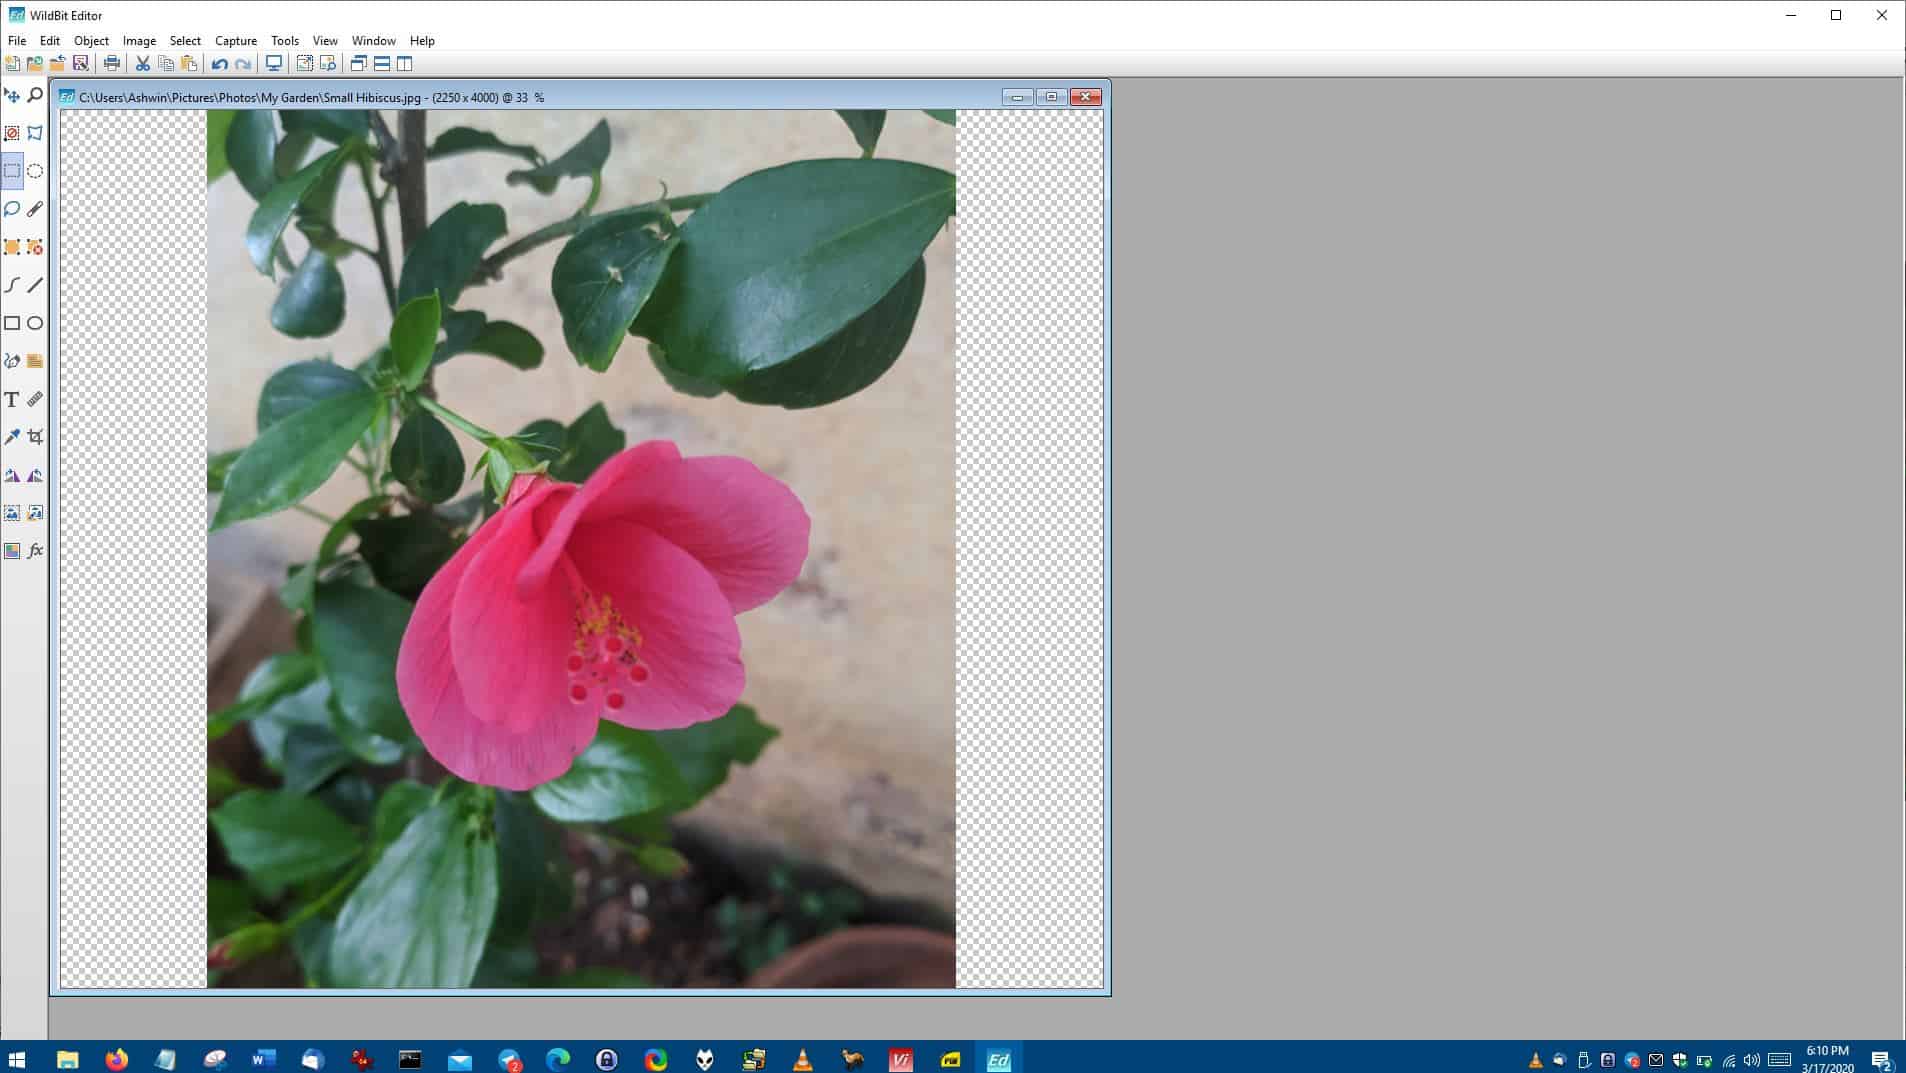Pick a color with the eyedropper tool
This screenshot has width=1906, height=1073.
(12, 437)
